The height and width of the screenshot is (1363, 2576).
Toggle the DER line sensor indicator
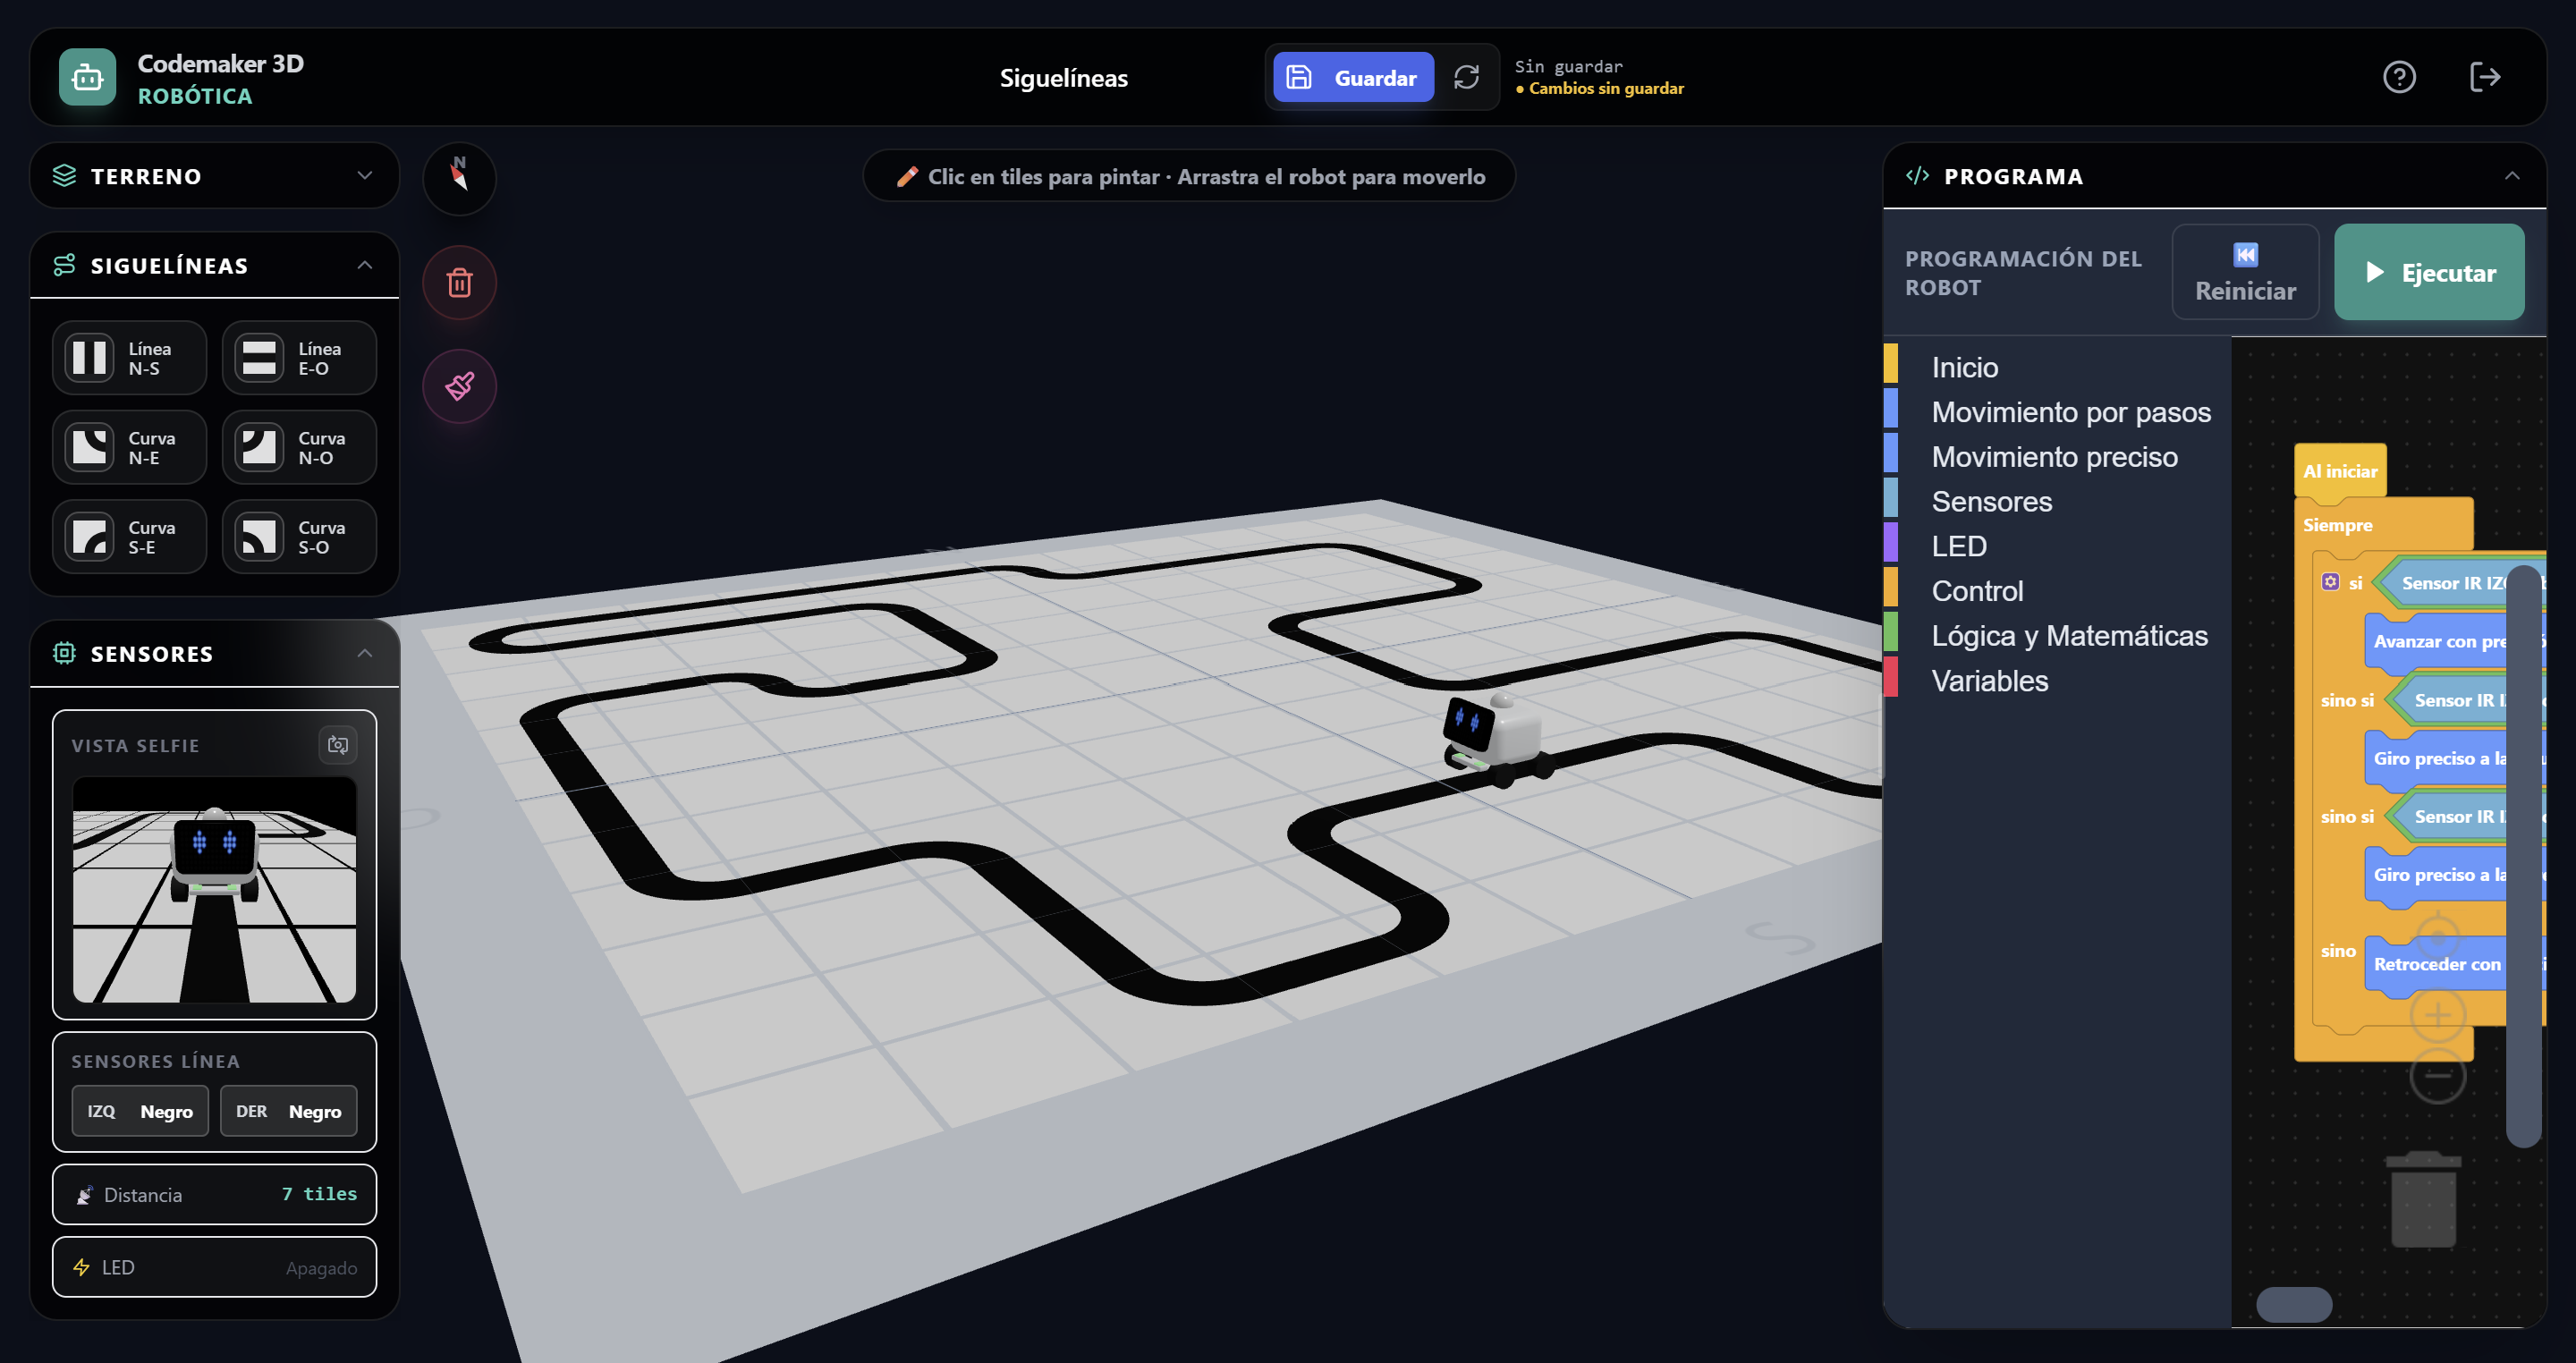pyautogui.click(x=289, y=1110)
